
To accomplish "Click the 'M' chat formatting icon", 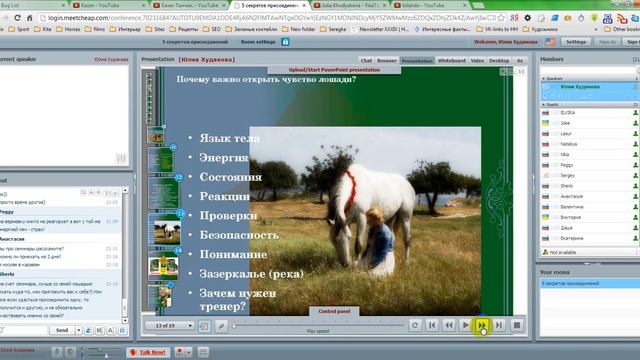I will click(99, 331).
